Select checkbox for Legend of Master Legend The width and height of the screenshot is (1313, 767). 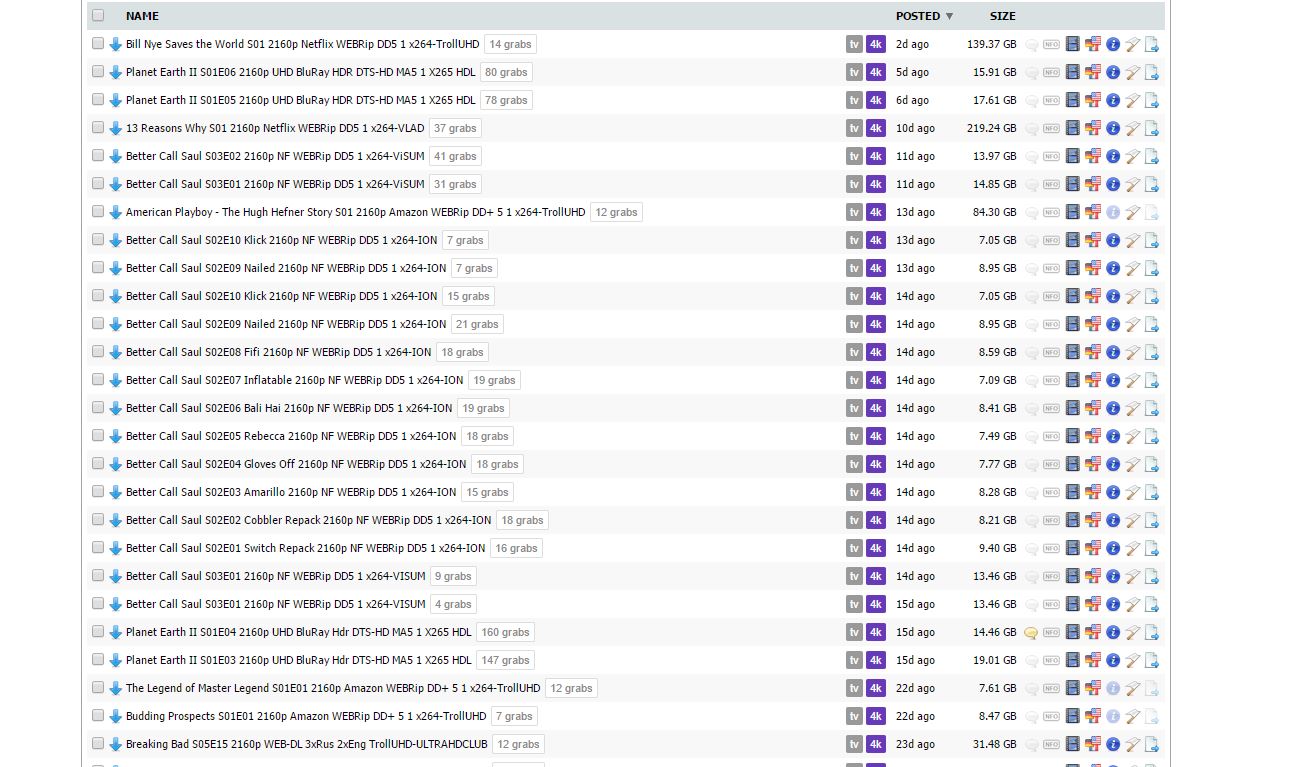tap(98, 688)
